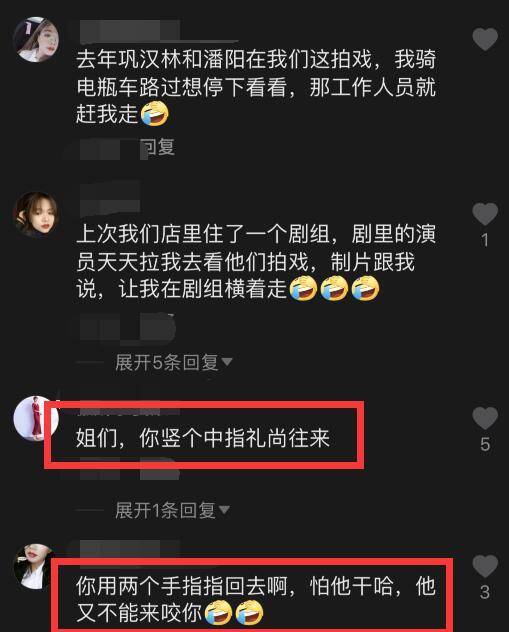This screenshot has height=632, width=509.
Task: Open the blurred username above second comment
Action: (110, 198)
